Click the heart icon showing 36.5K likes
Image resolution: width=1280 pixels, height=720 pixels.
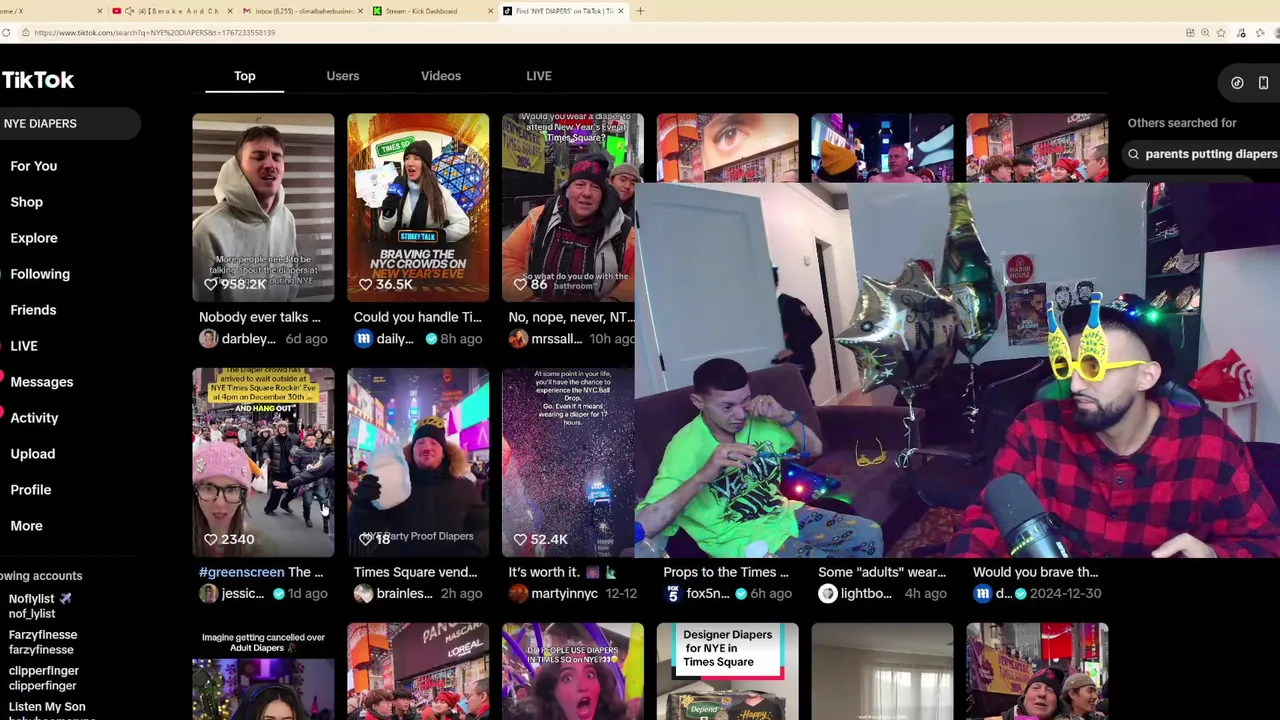365,284
